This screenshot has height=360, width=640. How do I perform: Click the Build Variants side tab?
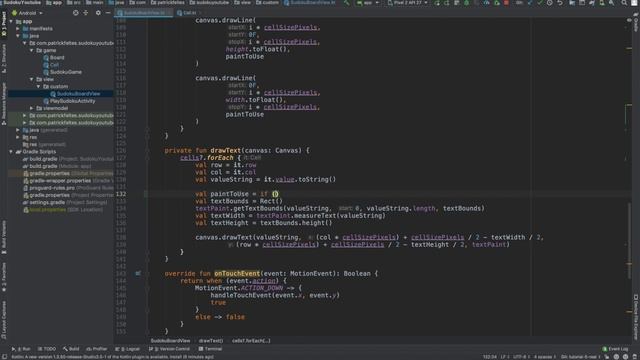click(x=4, y=237)
